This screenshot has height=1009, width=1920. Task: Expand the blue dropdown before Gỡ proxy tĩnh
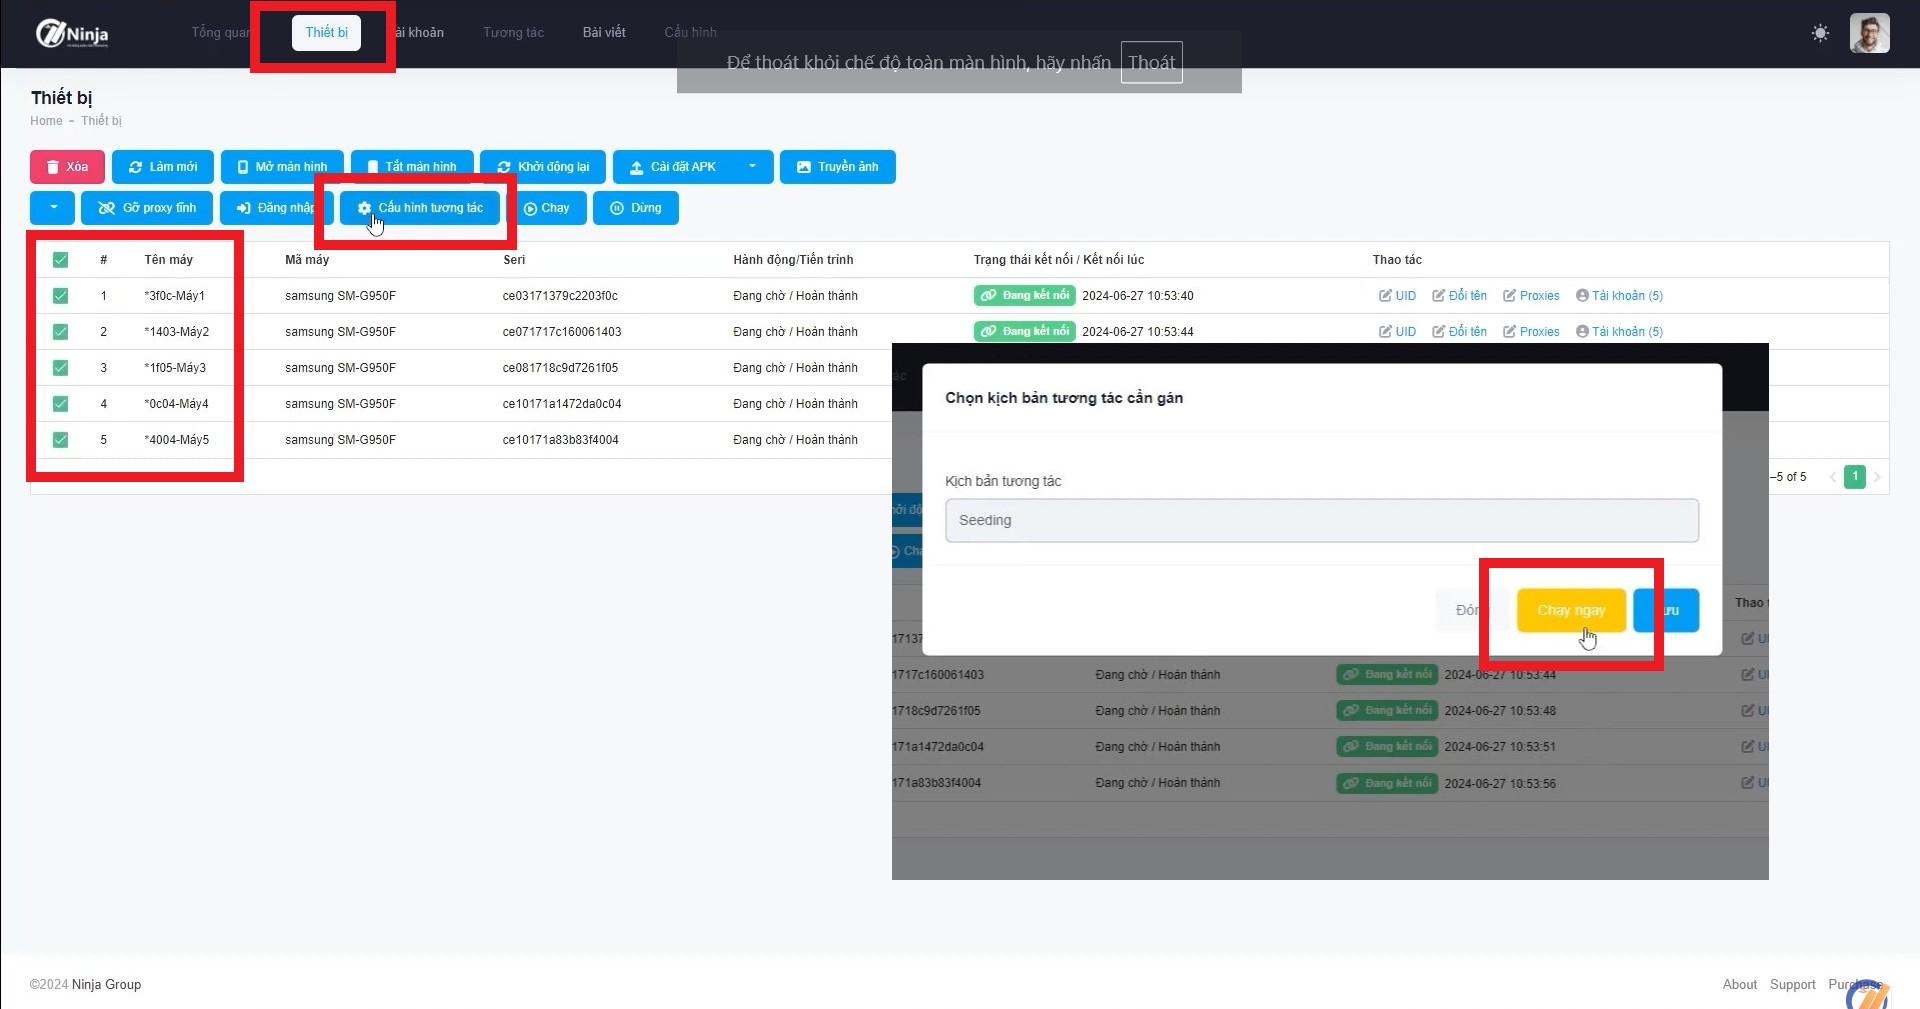click(x=52, y=208)
